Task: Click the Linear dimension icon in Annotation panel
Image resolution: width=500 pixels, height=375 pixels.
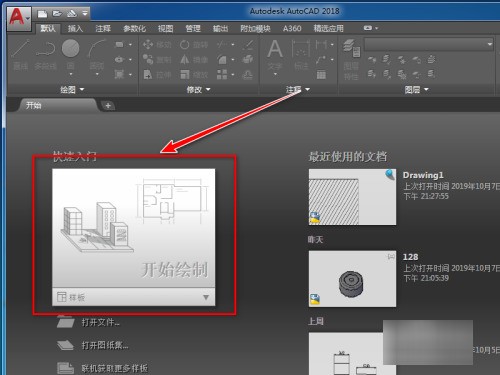Action: 321,44
